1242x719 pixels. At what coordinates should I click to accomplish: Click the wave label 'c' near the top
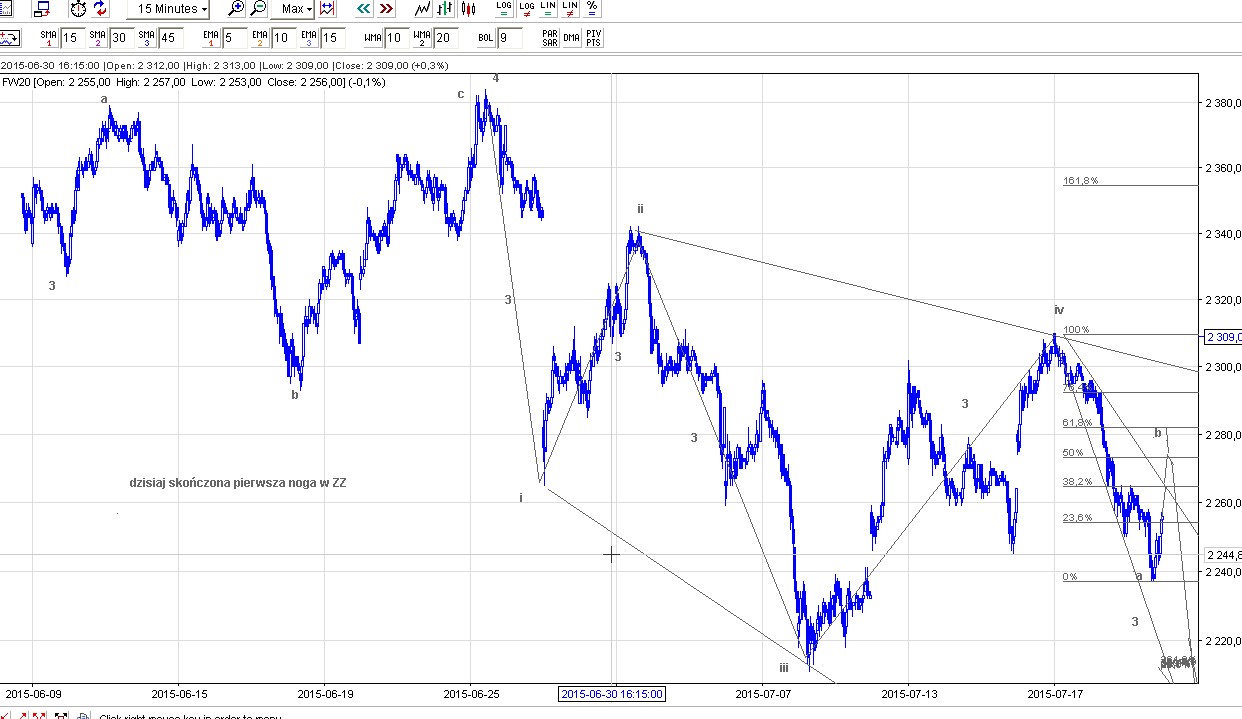(461, 94)
